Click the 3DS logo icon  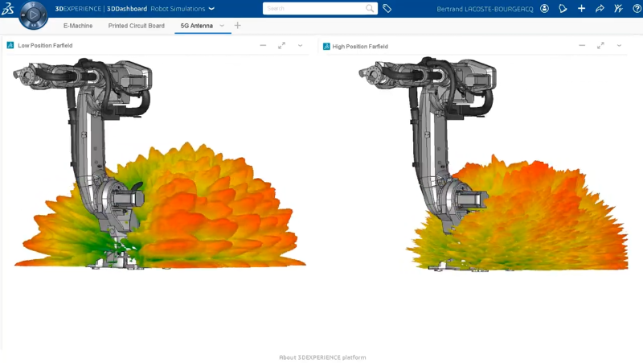(x=8, y=8)
